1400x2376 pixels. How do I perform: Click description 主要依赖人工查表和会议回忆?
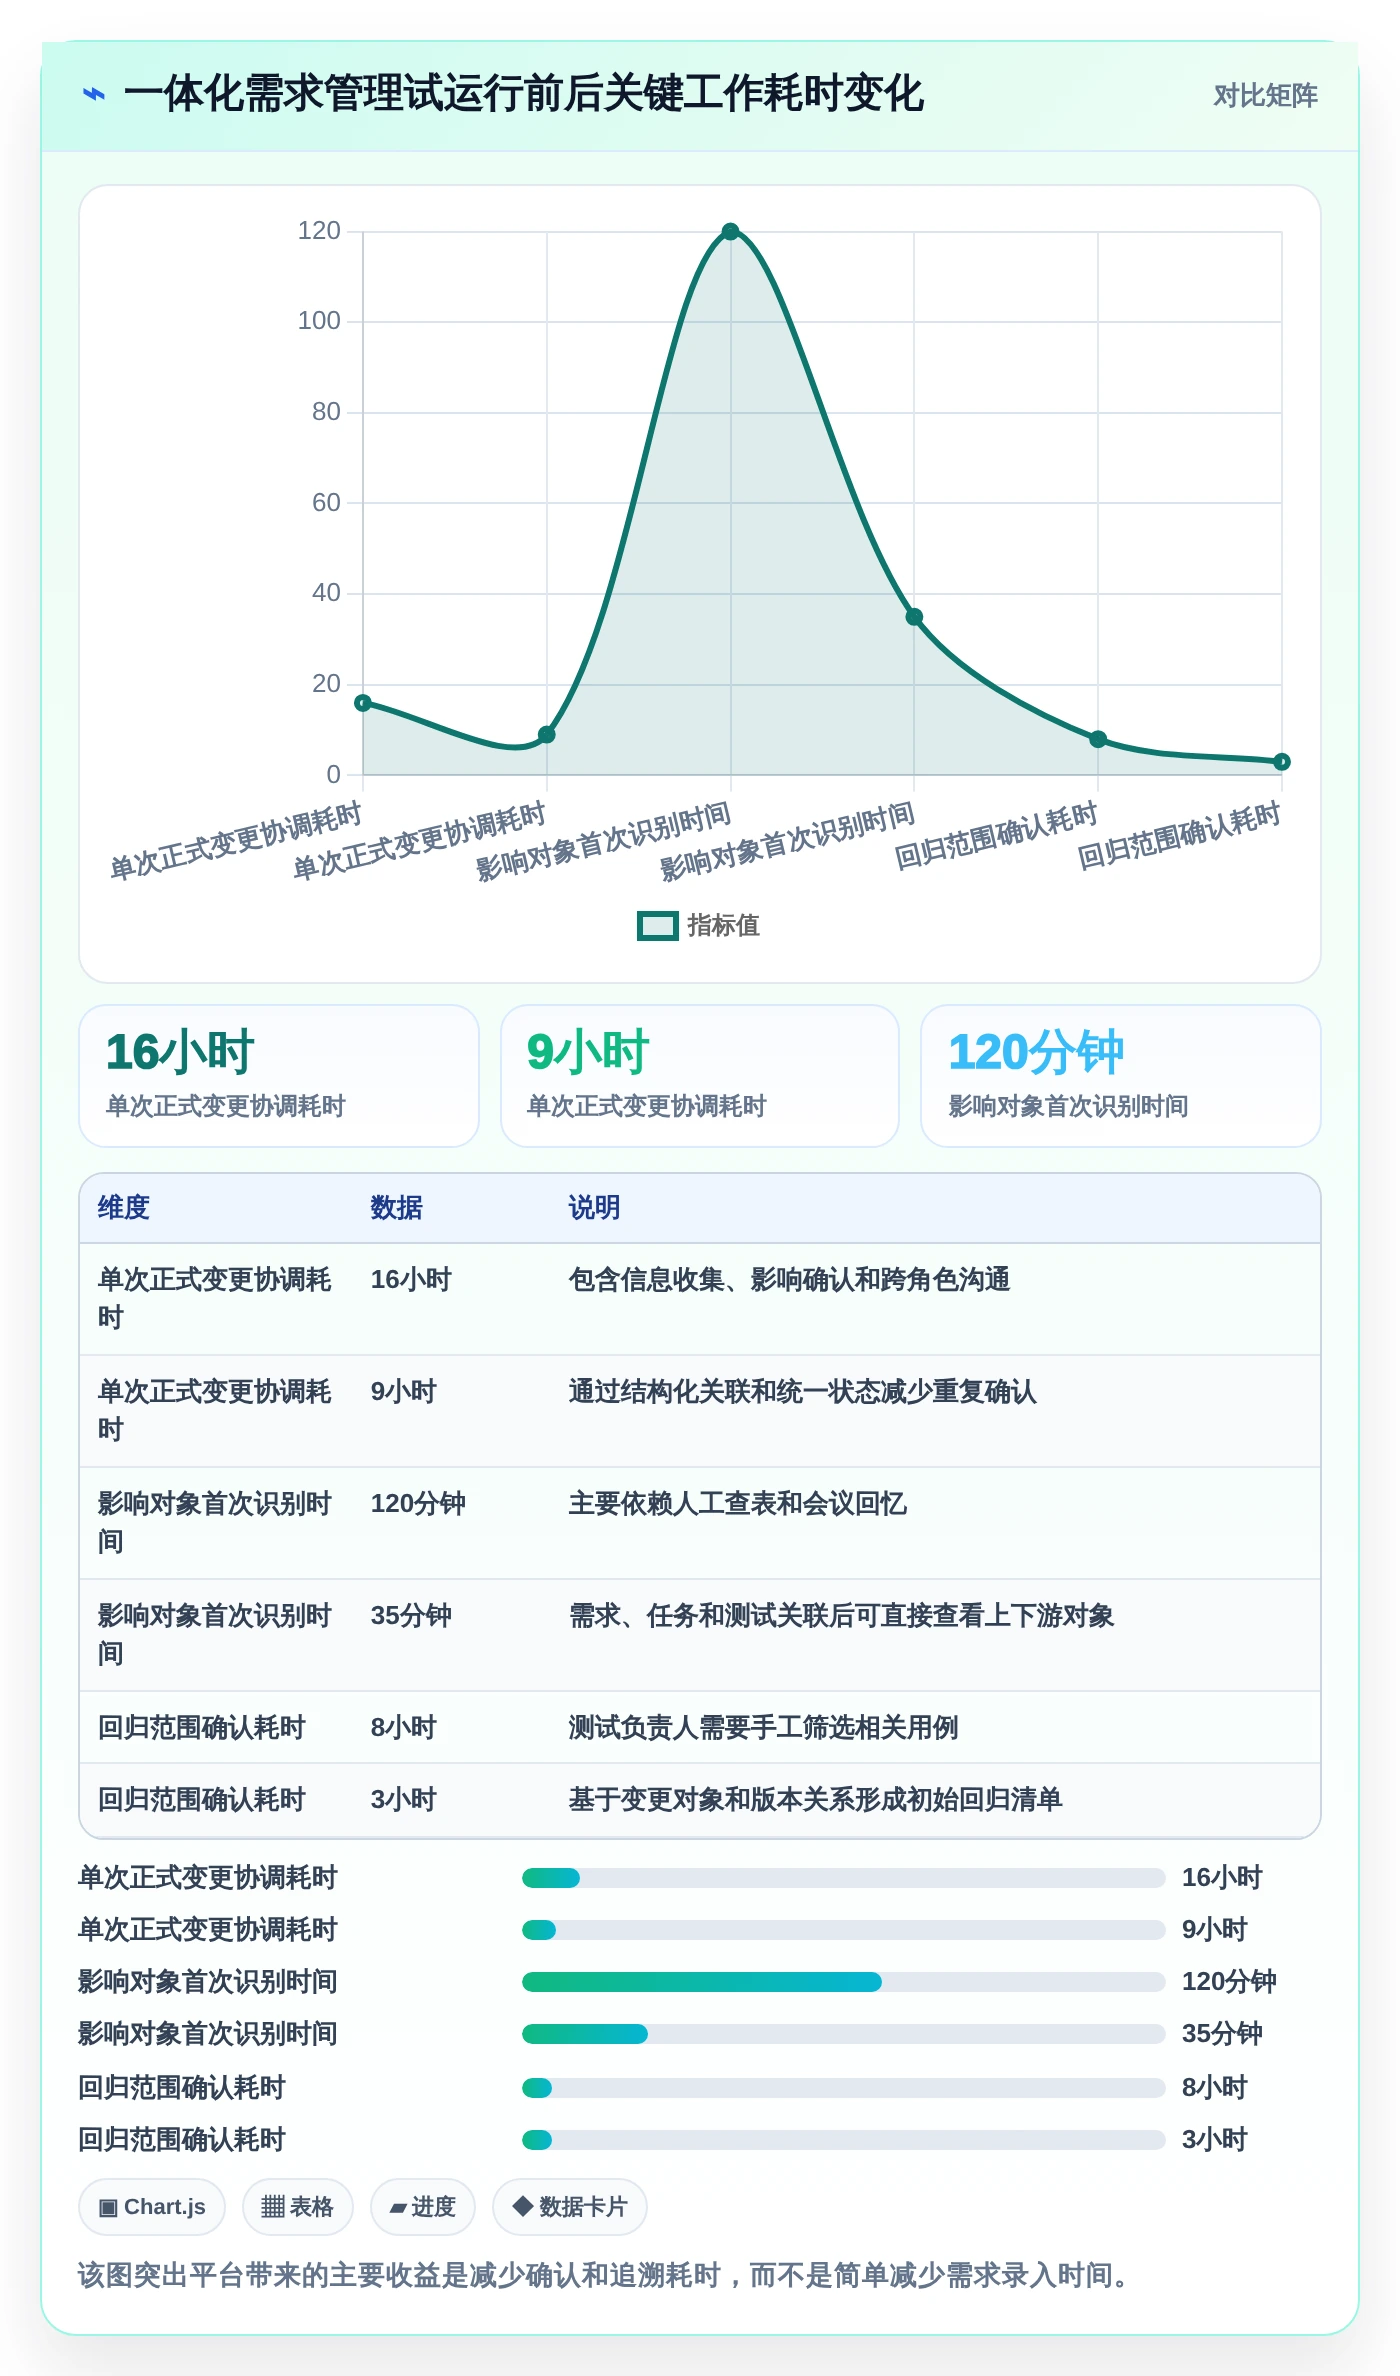(x=737, y=1504)
